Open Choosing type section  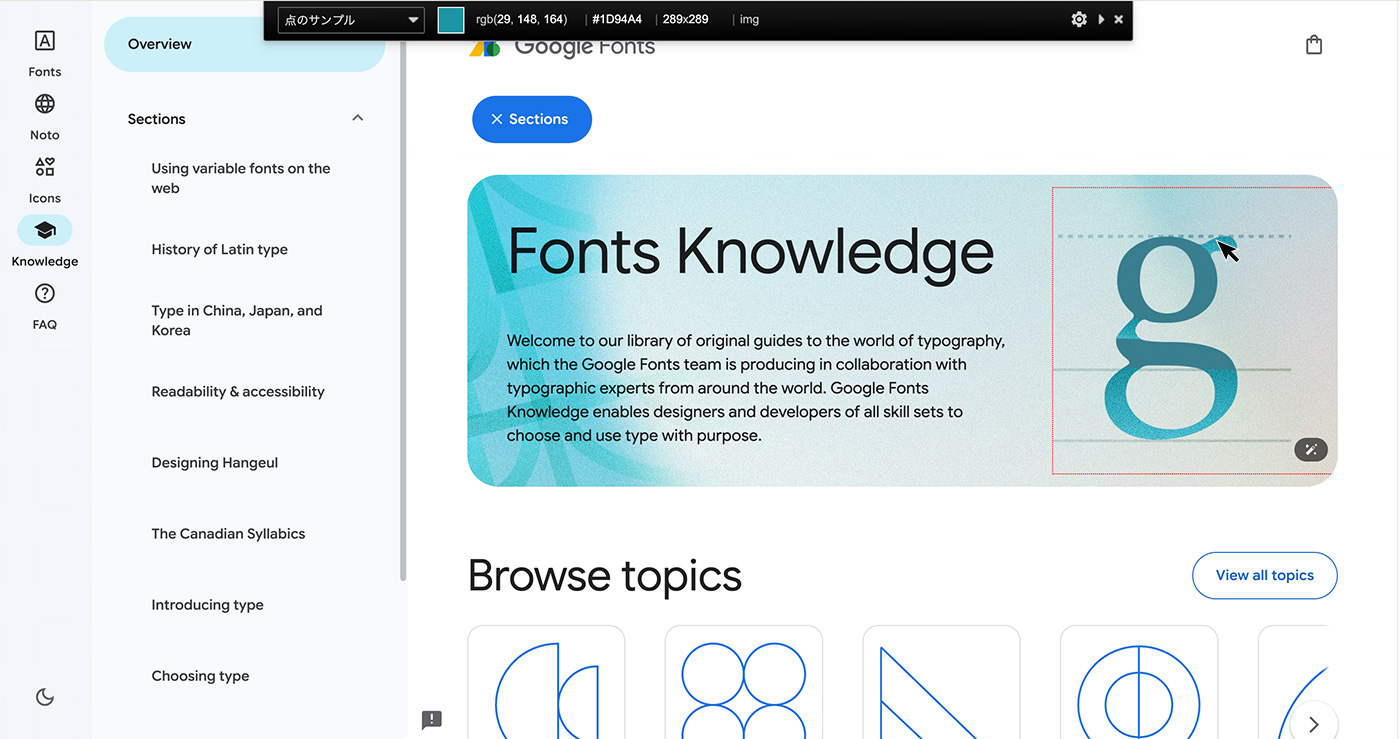(201, 675)
